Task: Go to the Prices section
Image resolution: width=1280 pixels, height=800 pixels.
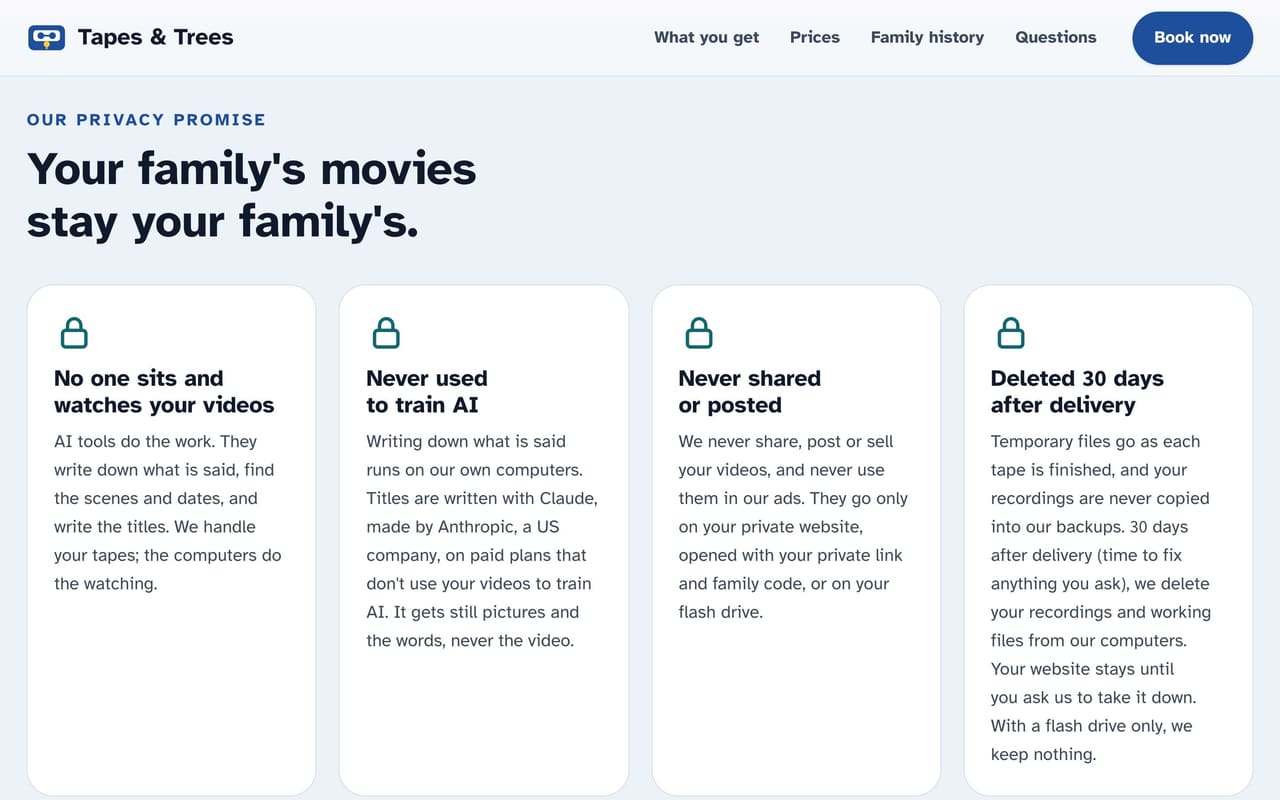Action: pyautogui.click(x=815, y=37)
